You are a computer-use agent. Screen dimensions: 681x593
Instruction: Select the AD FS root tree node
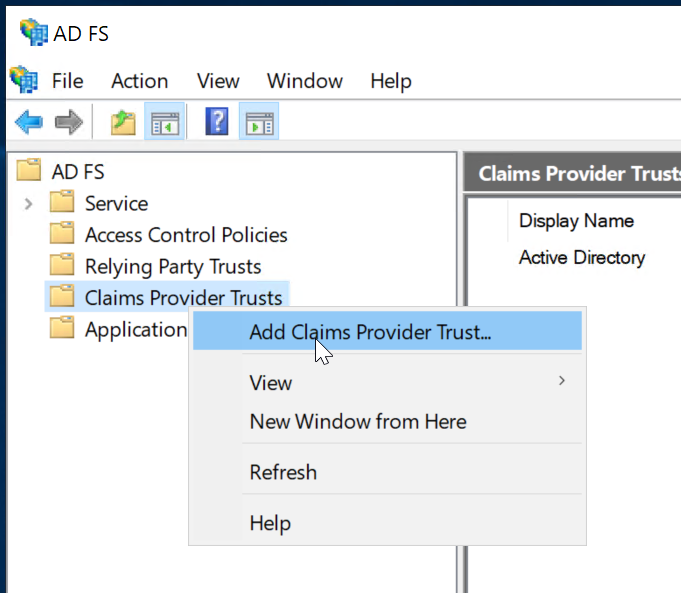click(78, 172)
